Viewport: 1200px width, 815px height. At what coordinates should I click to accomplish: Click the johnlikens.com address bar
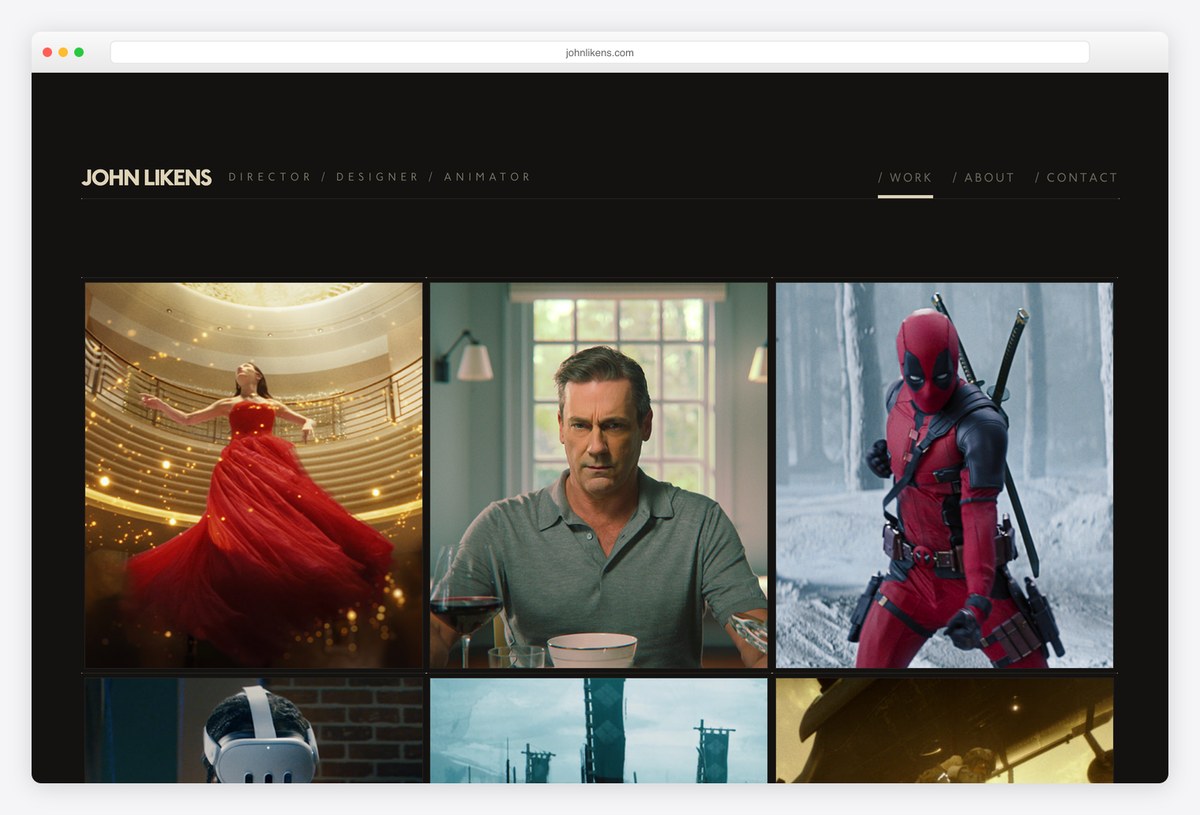[600, 53]
